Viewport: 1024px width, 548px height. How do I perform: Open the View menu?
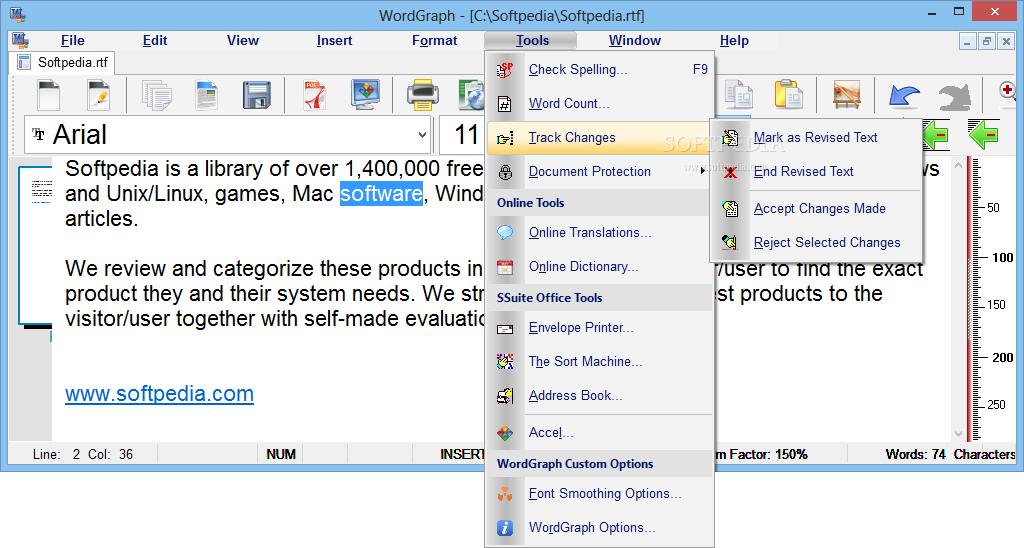point(243,40)
